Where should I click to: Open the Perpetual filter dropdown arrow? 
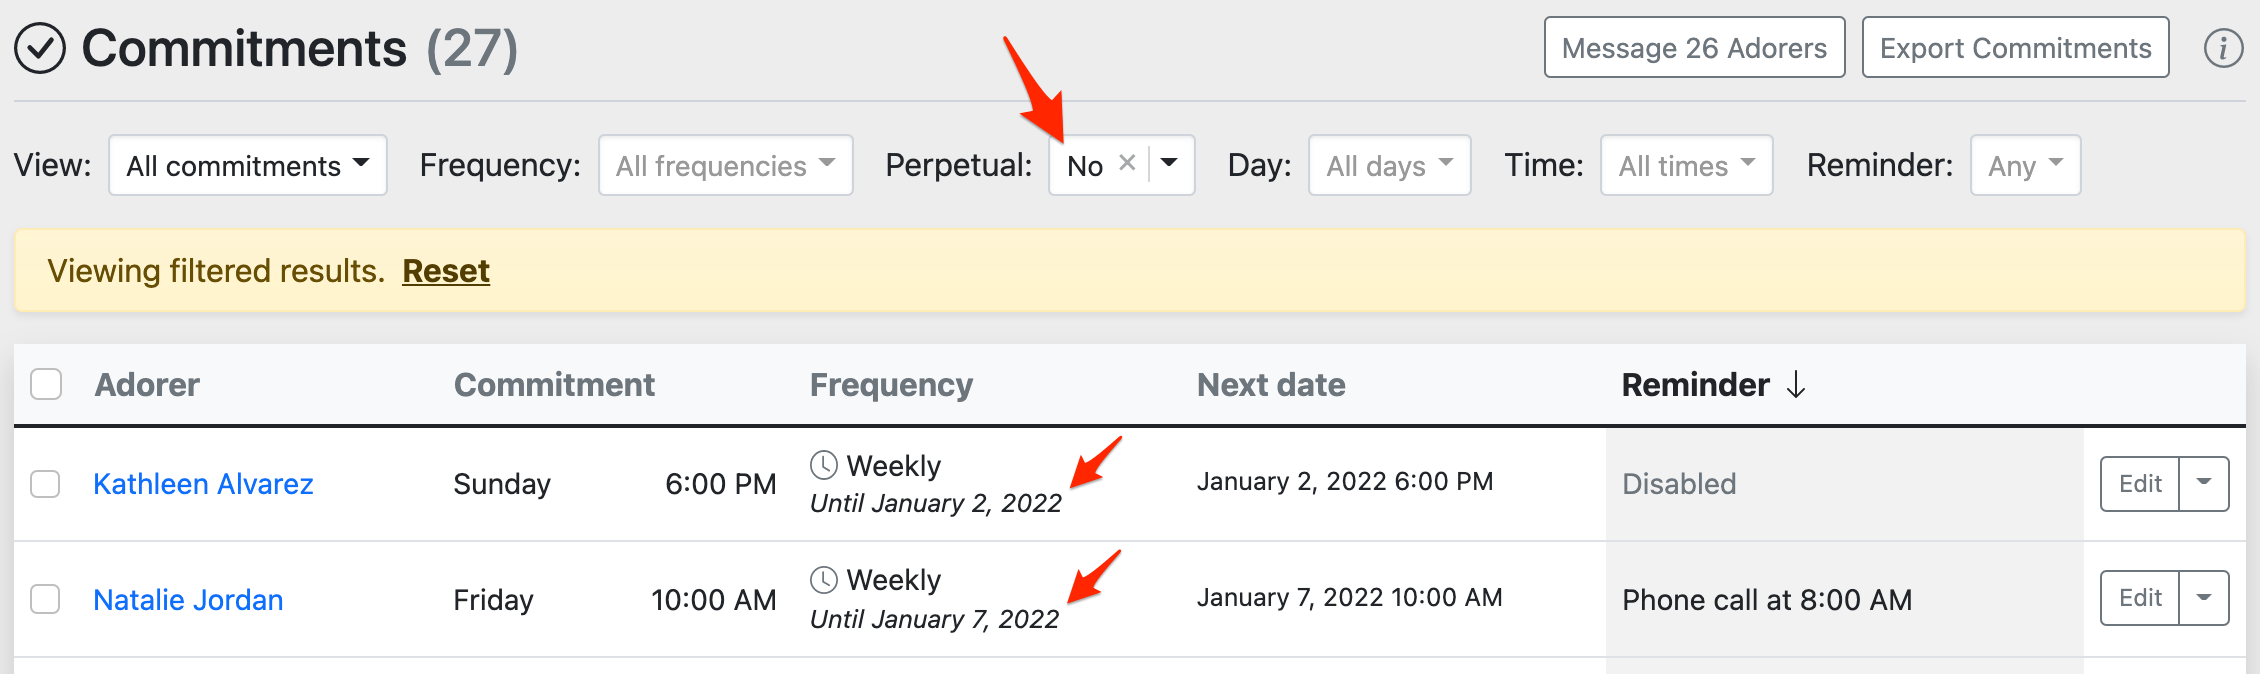point(1169,163)
